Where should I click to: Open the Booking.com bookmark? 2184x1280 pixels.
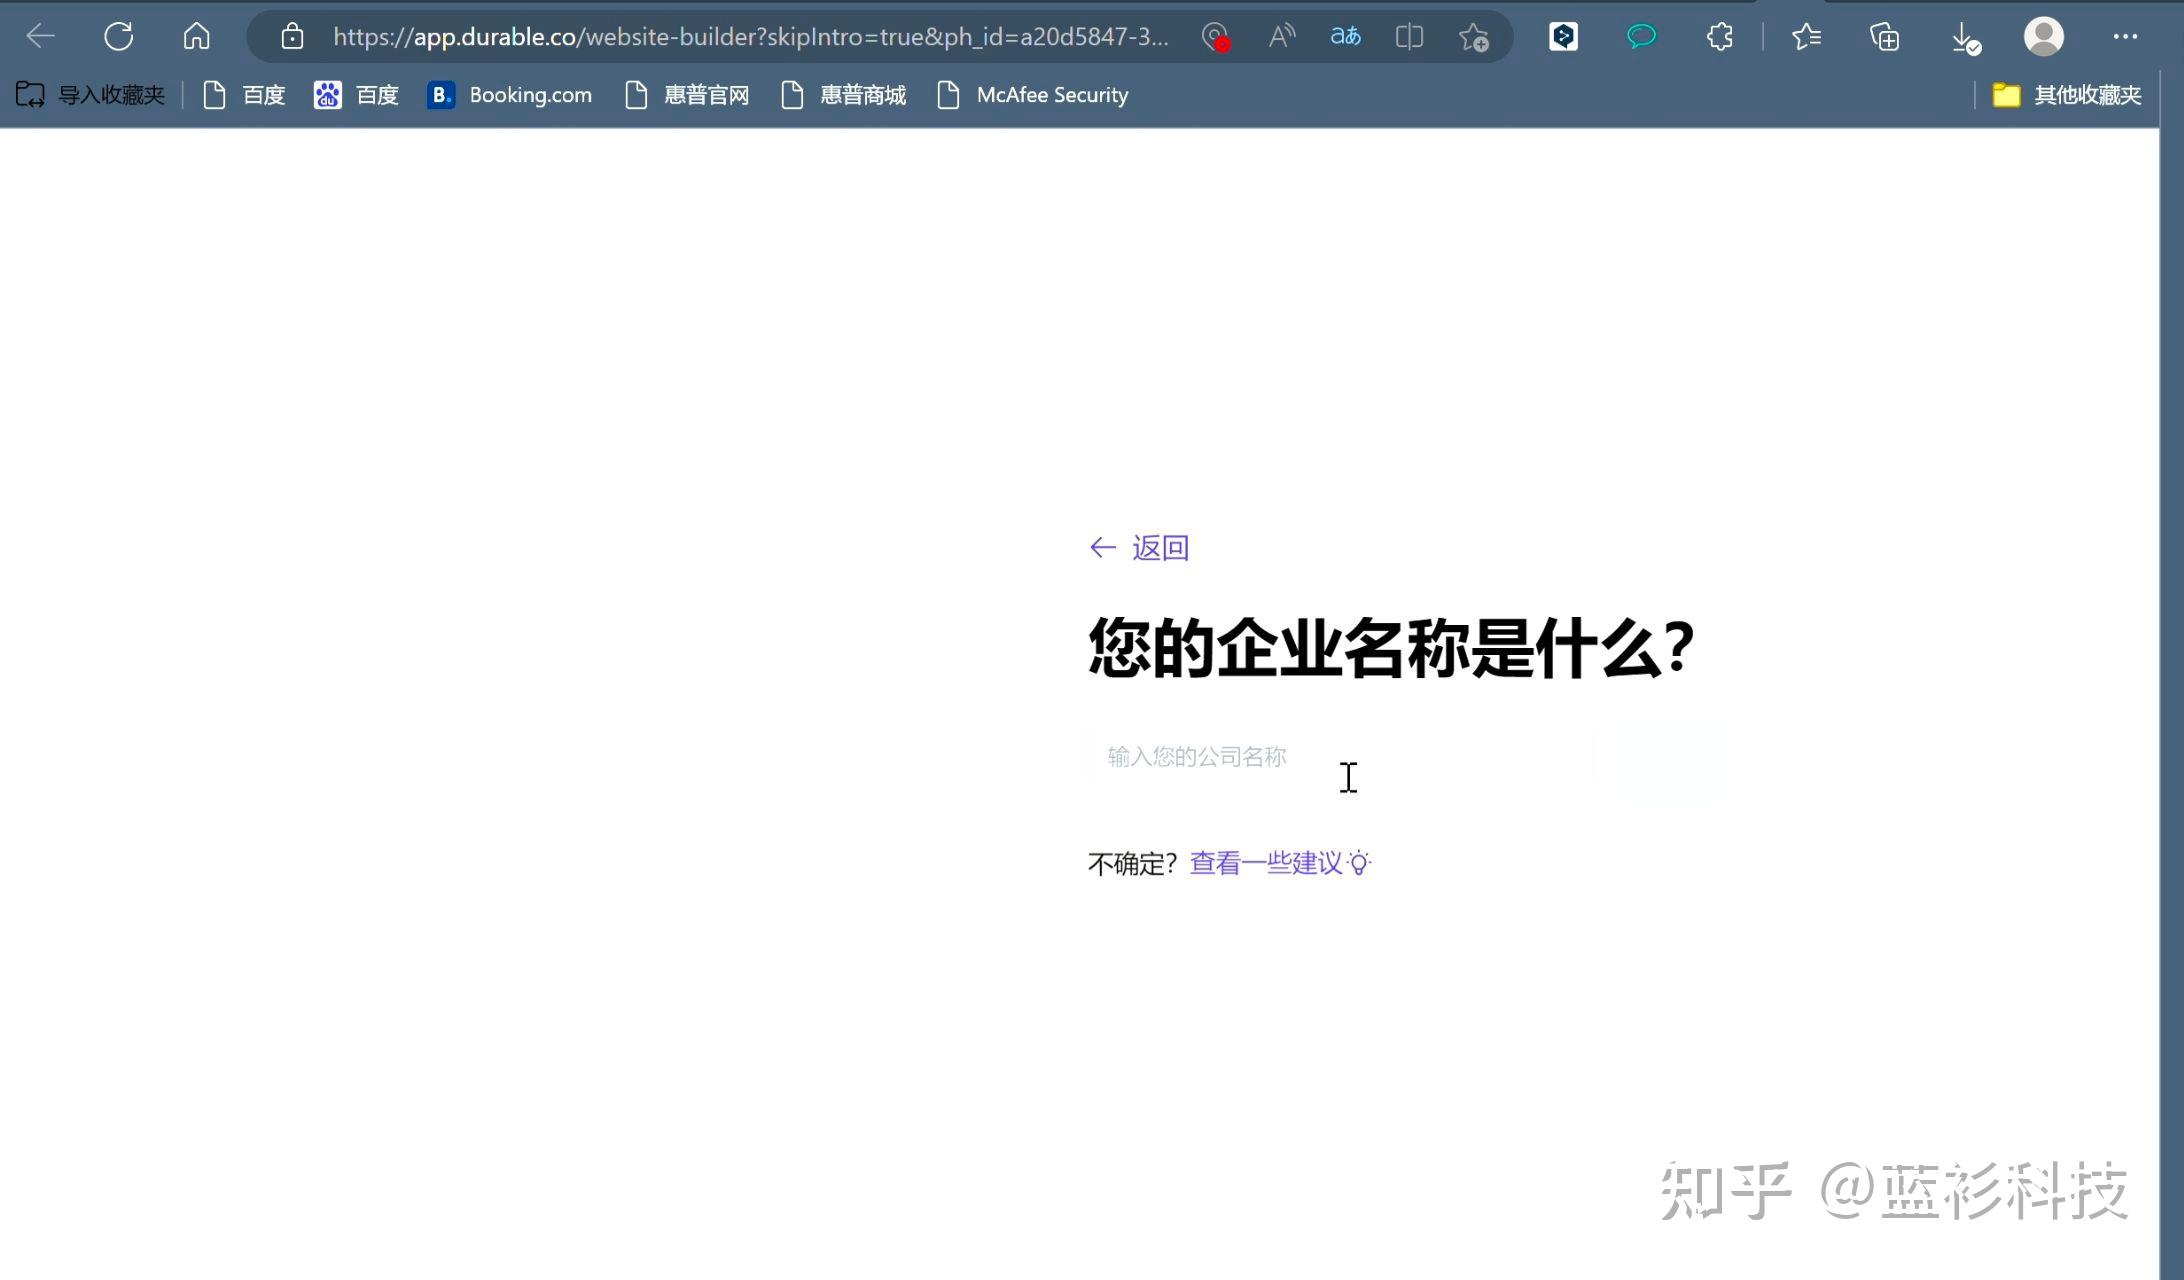[510, 95]
